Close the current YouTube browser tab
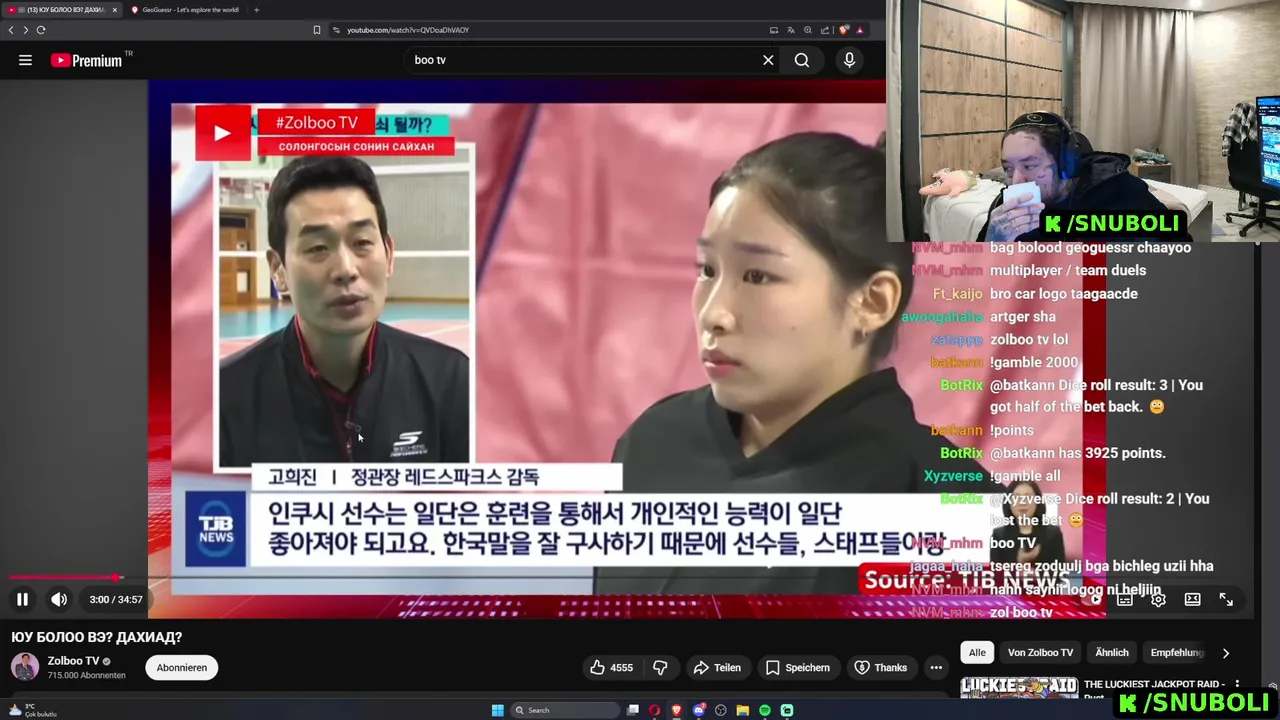 pyautogui.click(x=115, y=10)
